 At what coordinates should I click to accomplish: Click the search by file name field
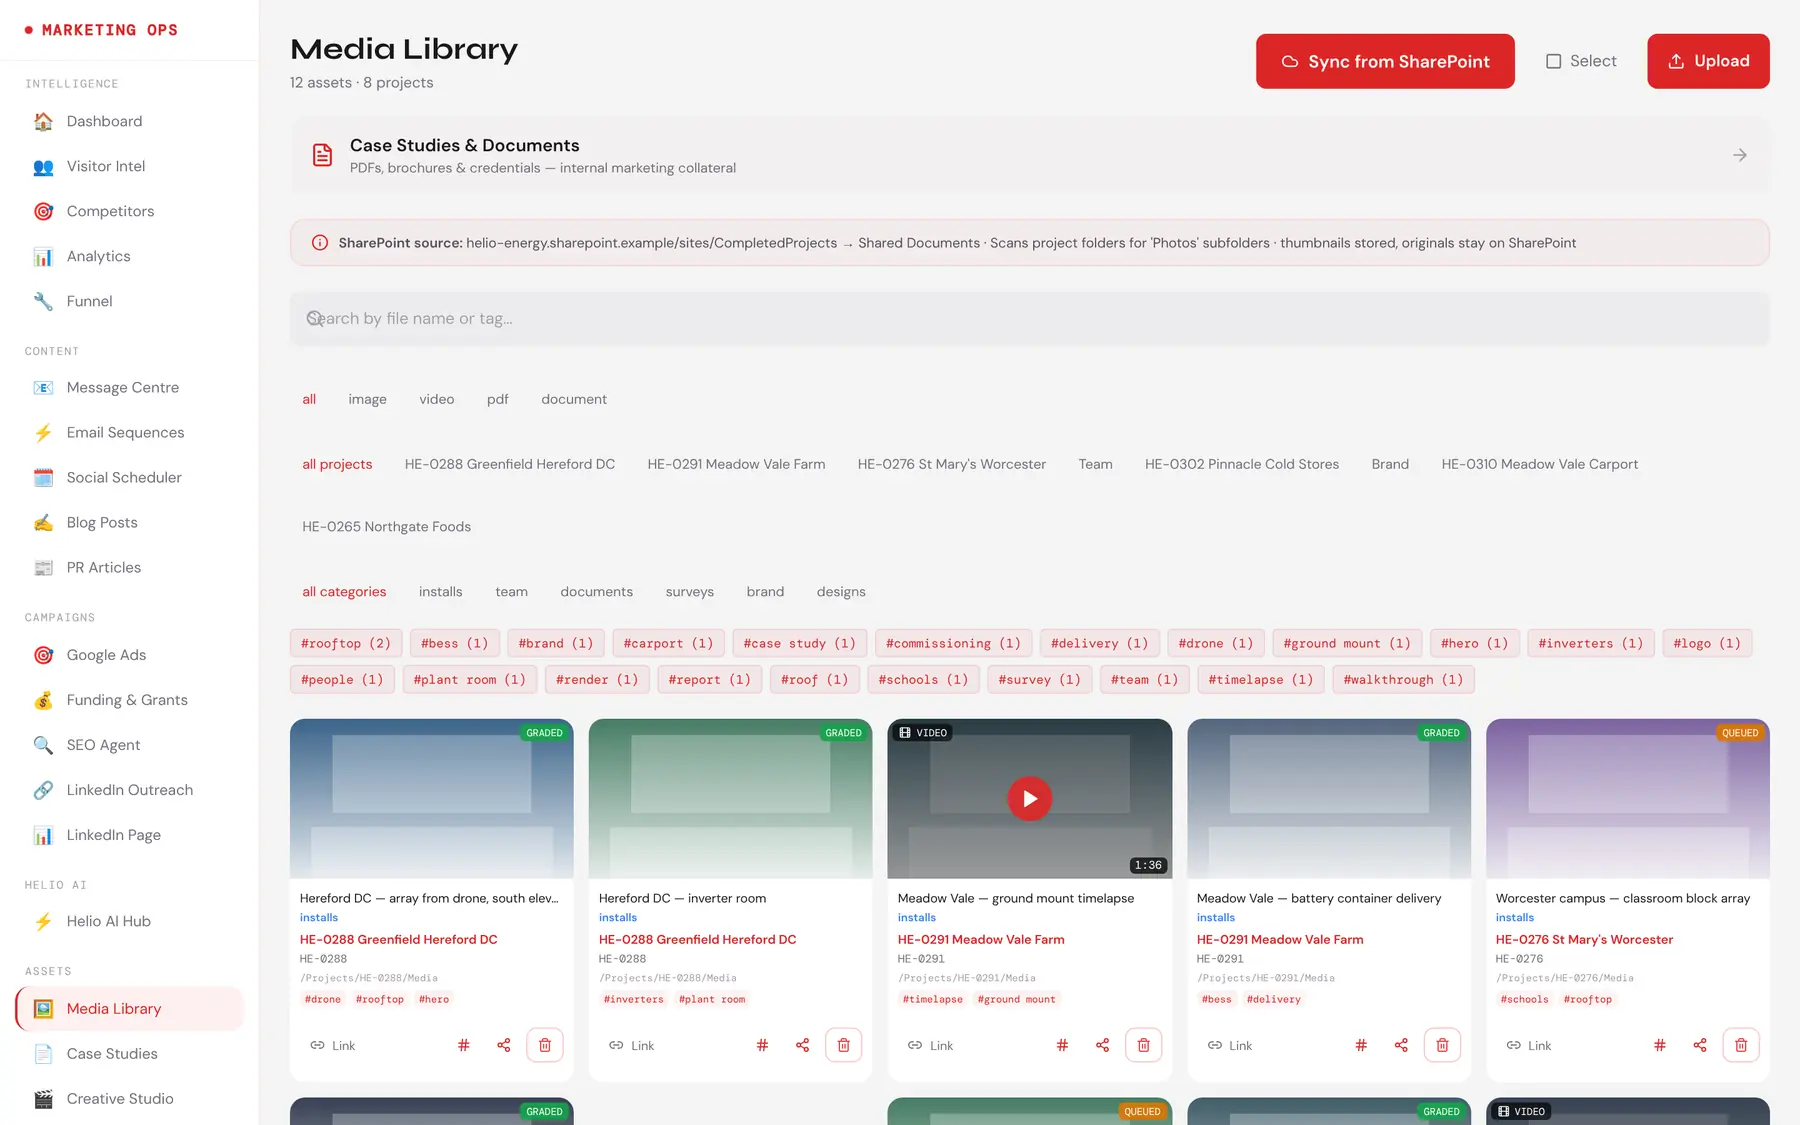coord(1029,318)
